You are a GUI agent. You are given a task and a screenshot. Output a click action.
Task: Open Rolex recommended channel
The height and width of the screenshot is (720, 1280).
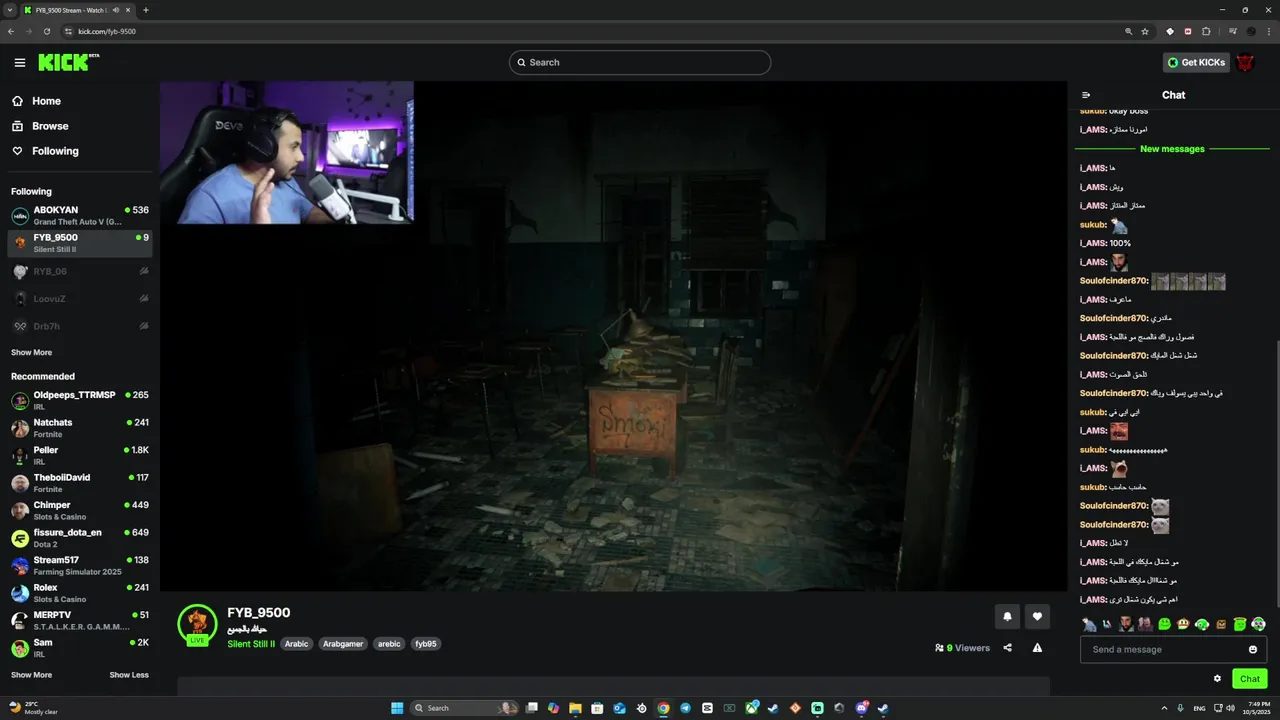(80, 593)
